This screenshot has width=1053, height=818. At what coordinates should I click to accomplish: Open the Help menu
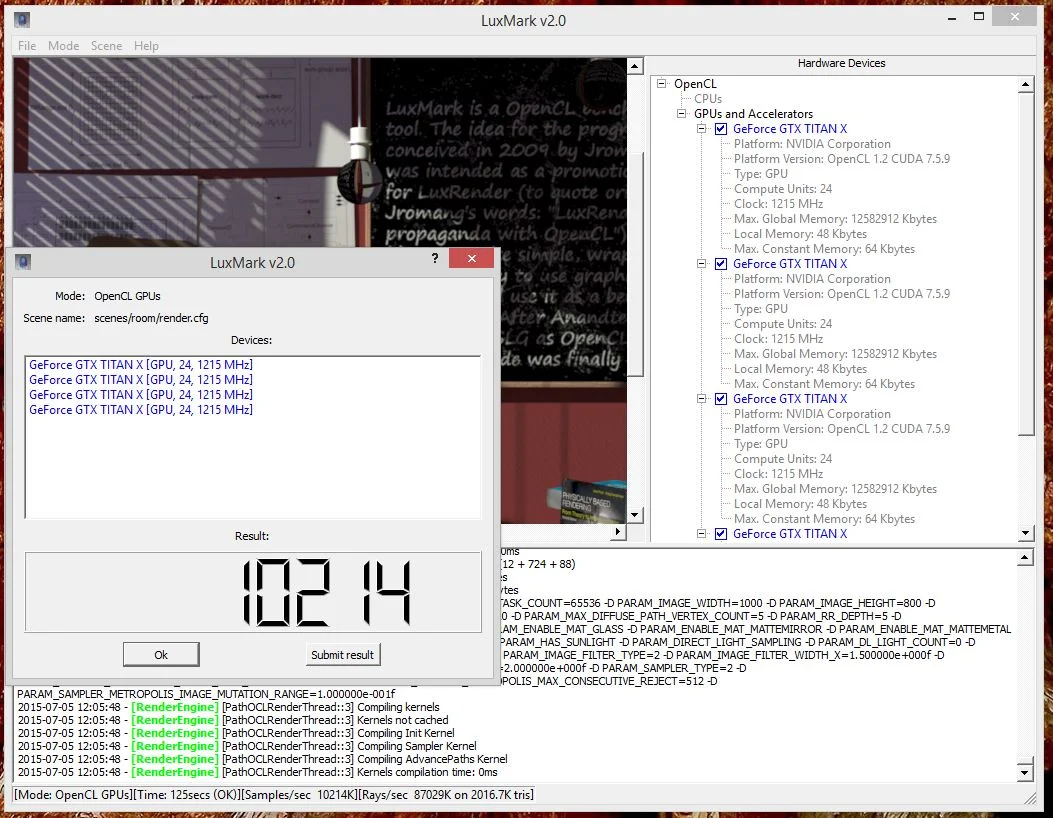tap(146, 46)
